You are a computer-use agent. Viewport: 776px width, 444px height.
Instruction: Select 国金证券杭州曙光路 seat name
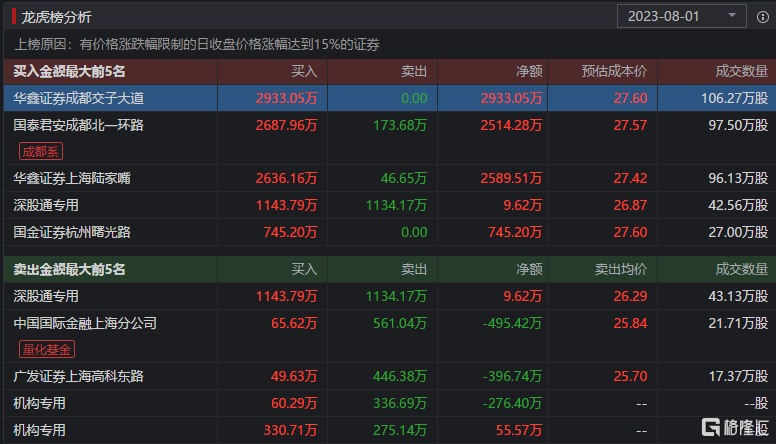coord(72,232)
